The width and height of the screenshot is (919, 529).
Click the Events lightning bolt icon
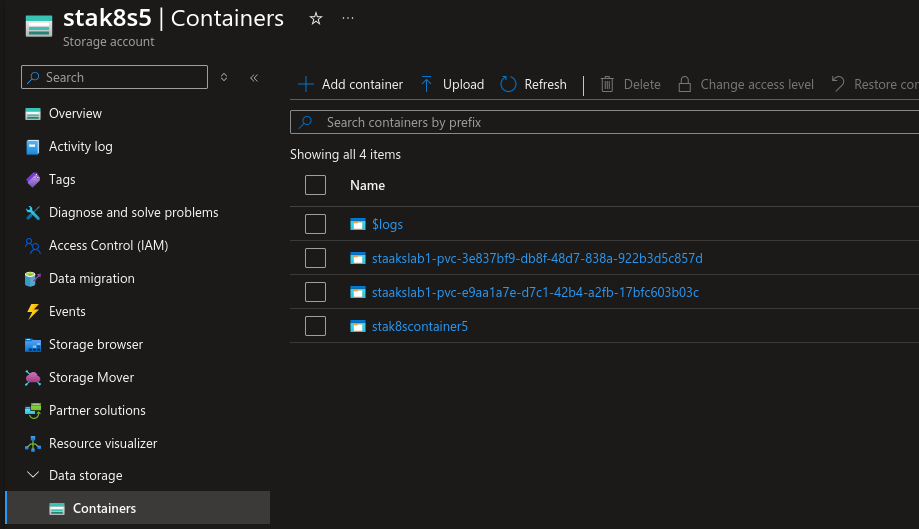(x=33, y=312)
